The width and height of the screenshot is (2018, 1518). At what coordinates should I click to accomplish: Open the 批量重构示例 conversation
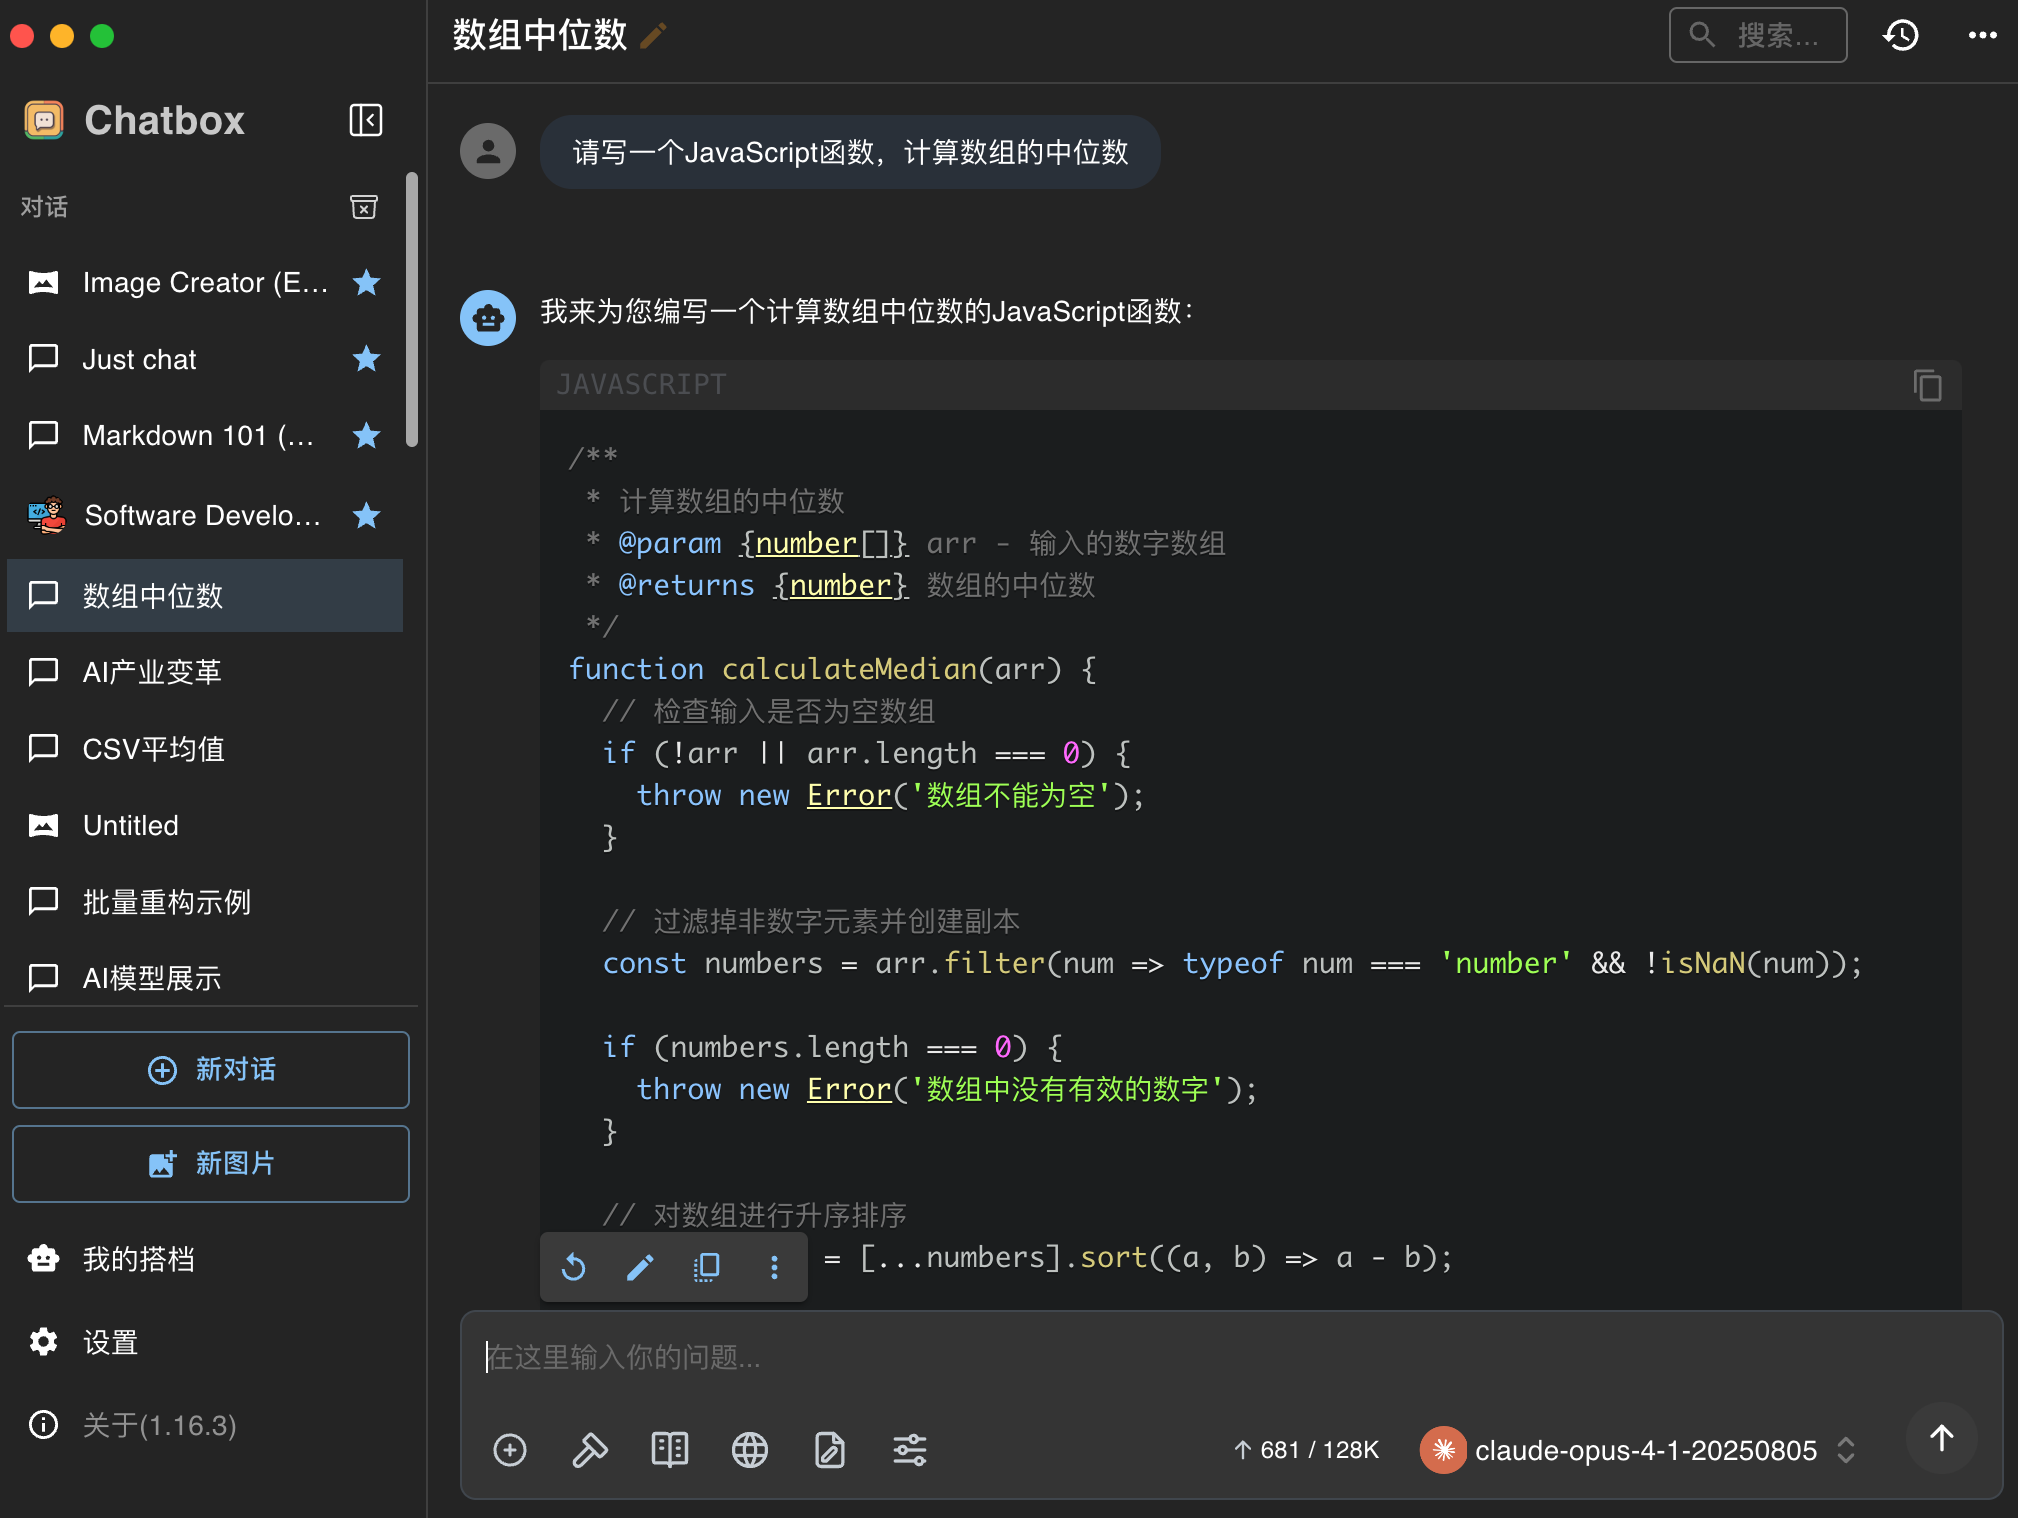click(205, 902)
